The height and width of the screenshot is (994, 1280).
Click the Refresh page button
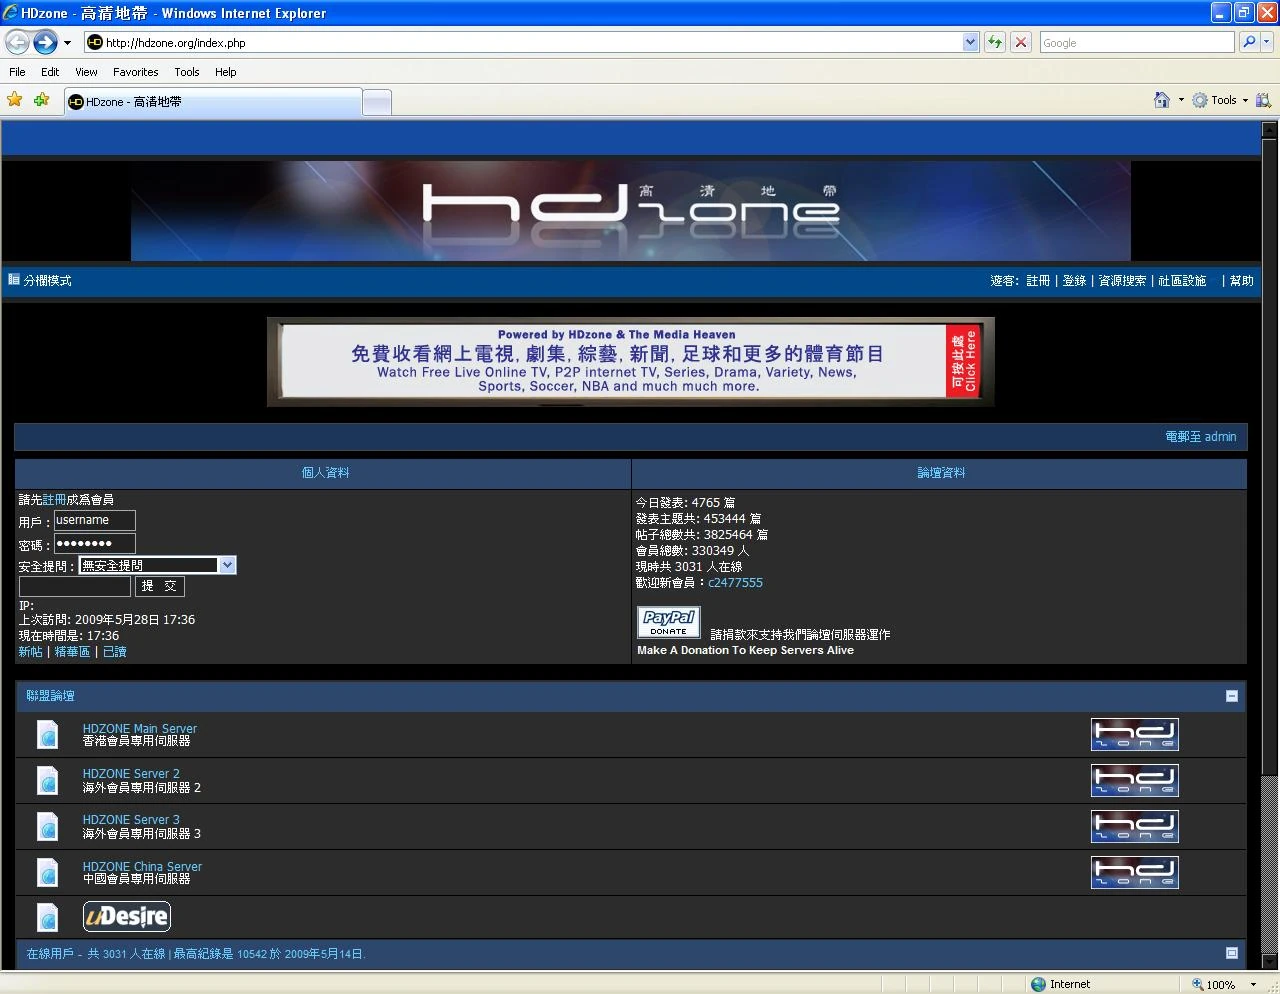pos(995,42)
